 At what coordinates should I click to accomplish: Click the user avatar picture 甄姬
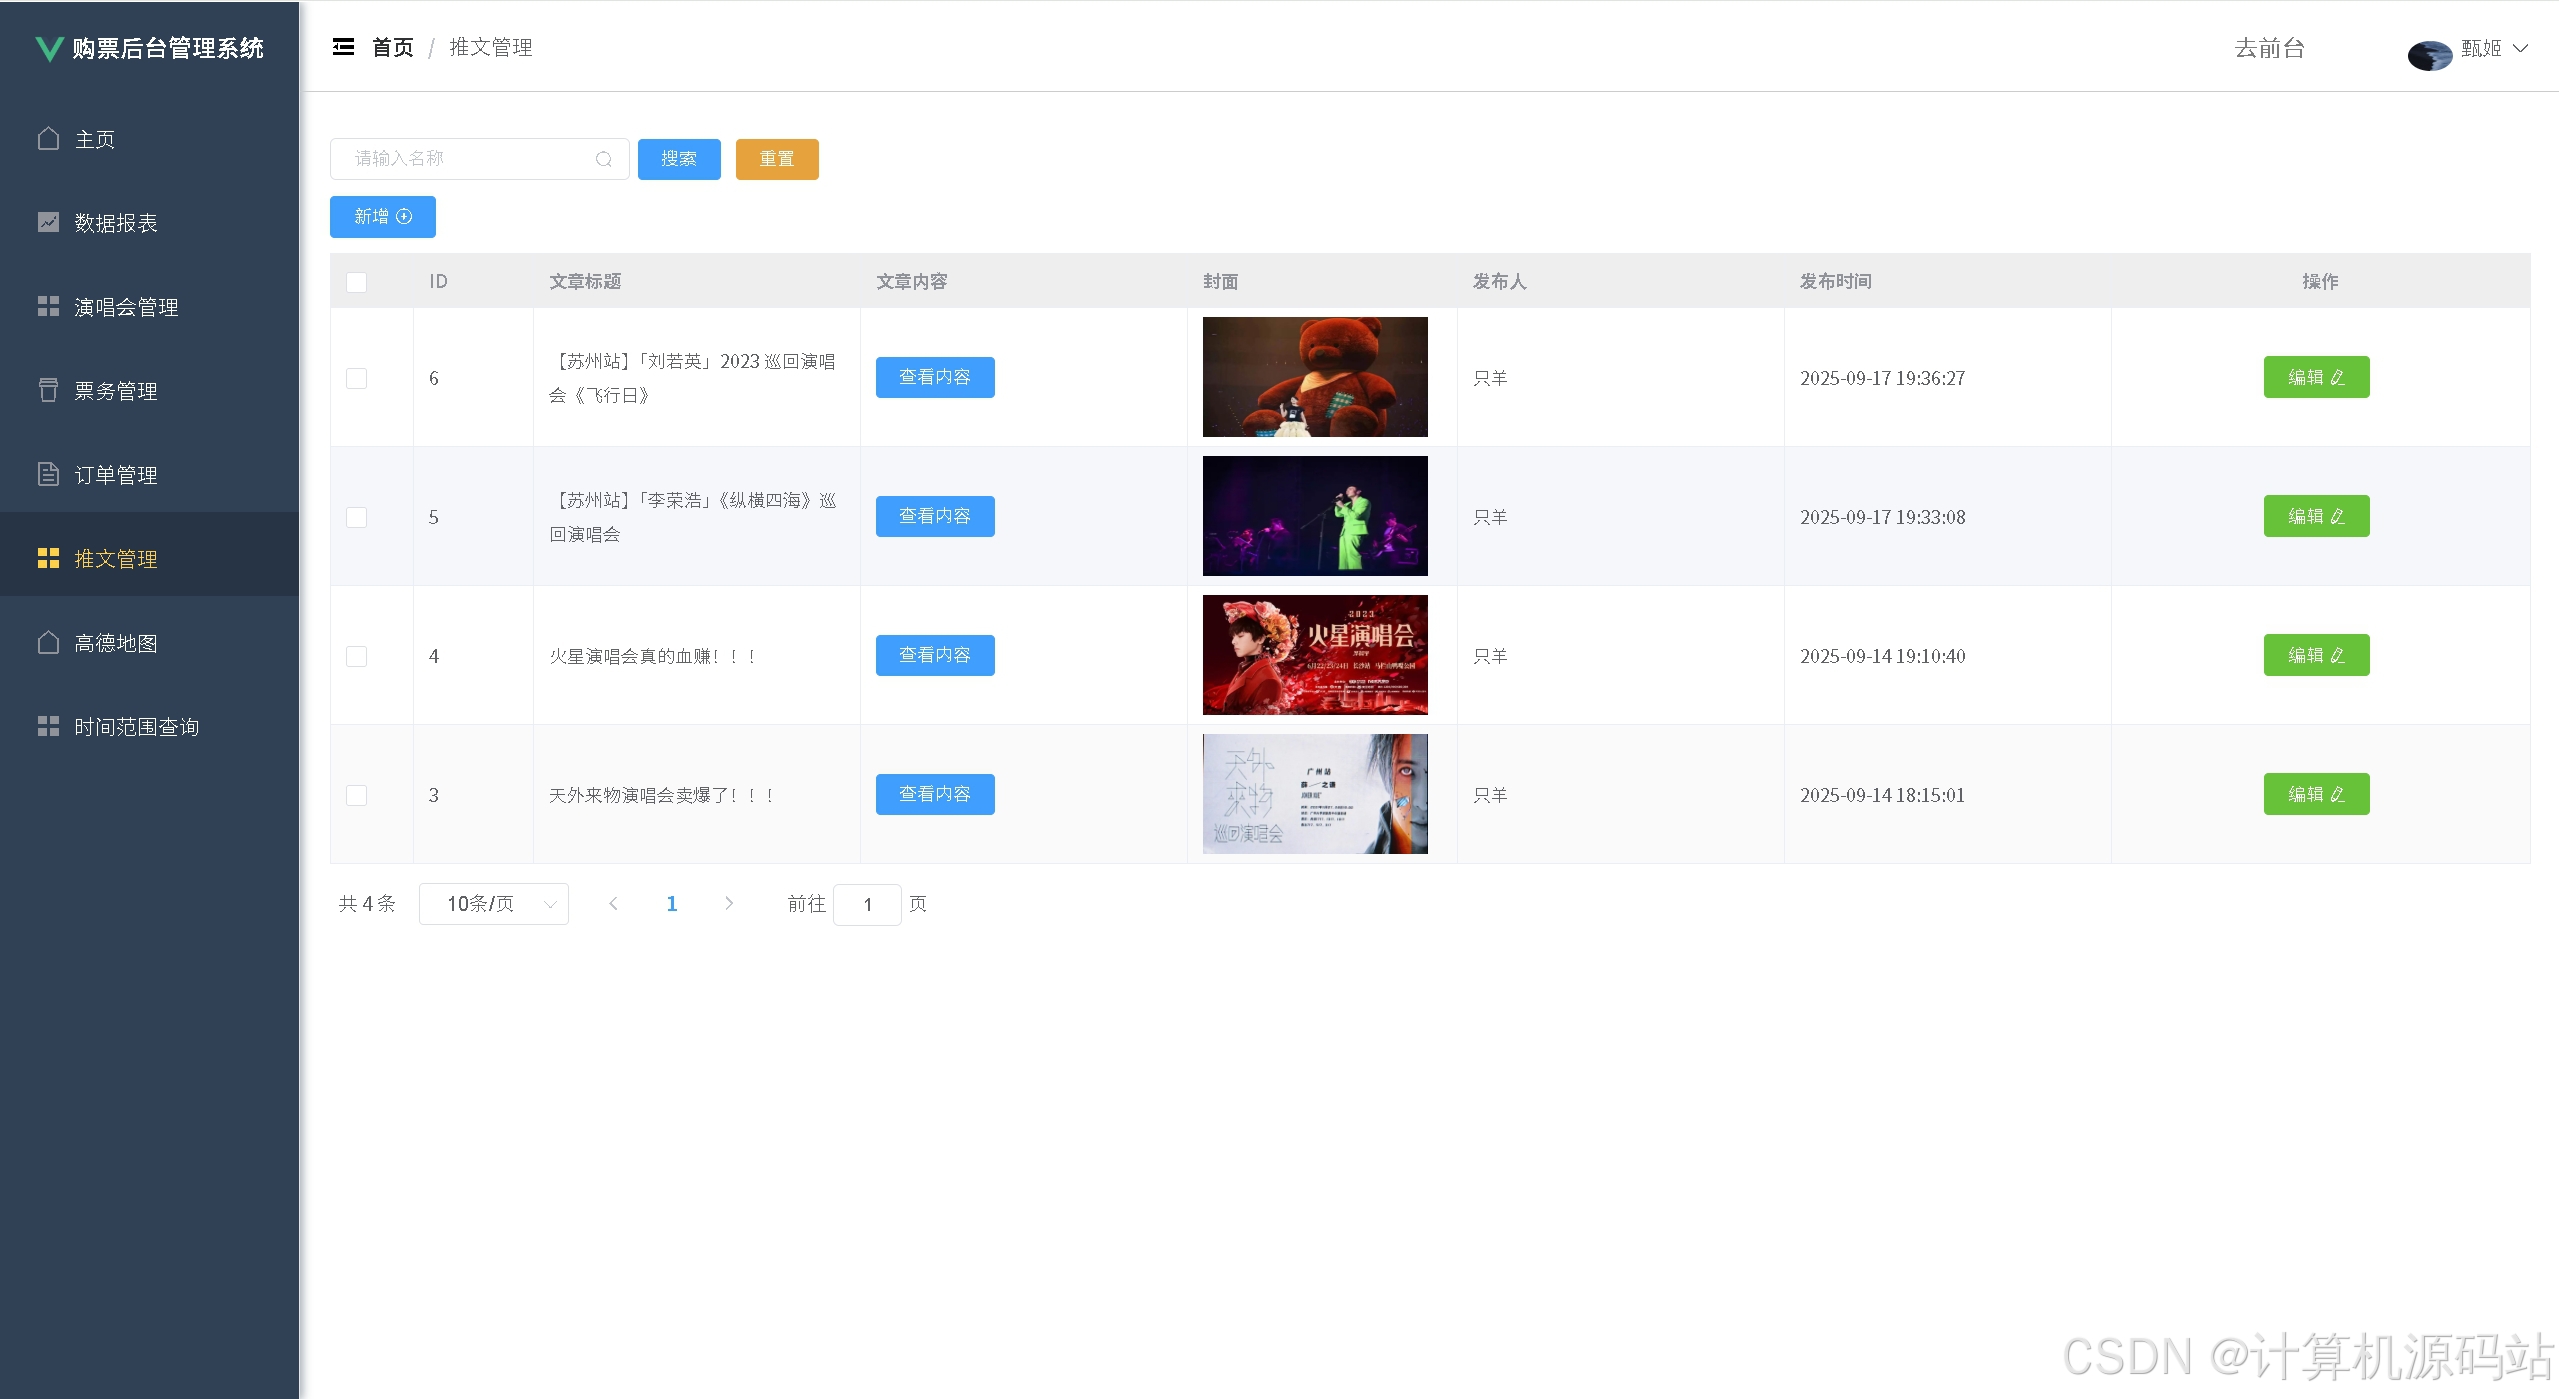tap(2429, 54)
